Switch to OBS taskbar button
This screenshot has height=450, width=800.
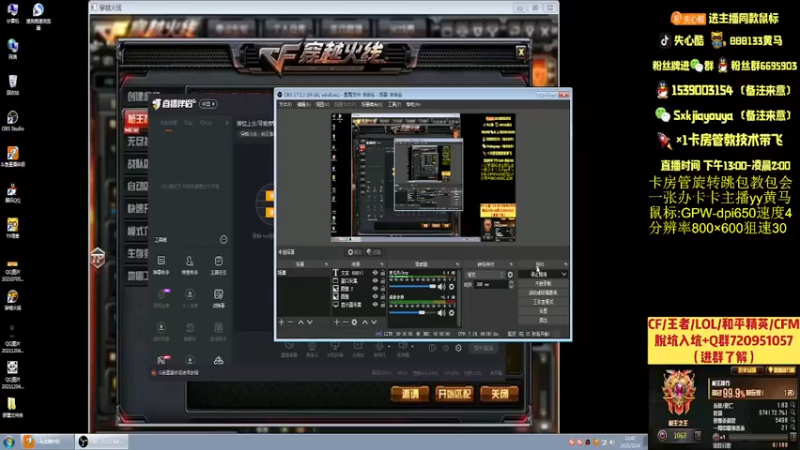click(x=102, y=442)
